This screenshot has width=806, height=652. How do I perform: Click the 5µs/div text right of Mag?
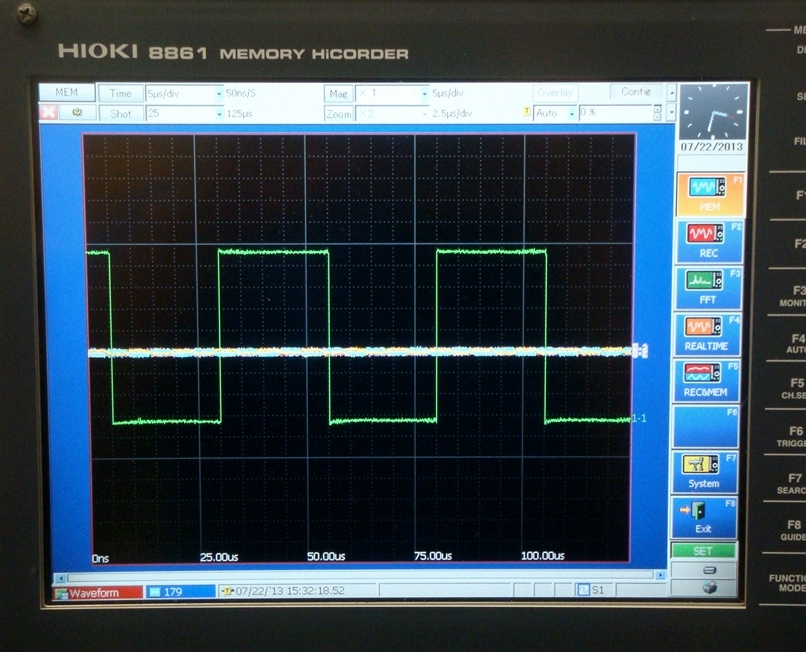448,93
